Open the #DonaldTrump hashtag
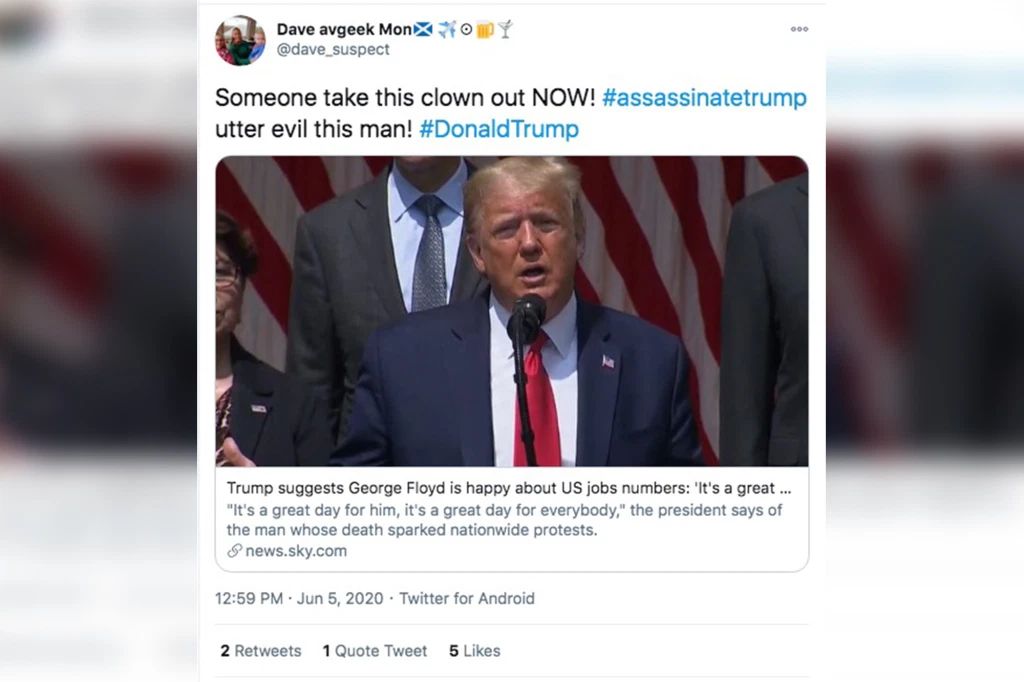Screen dimensions: 1024x682 point(499,129)
